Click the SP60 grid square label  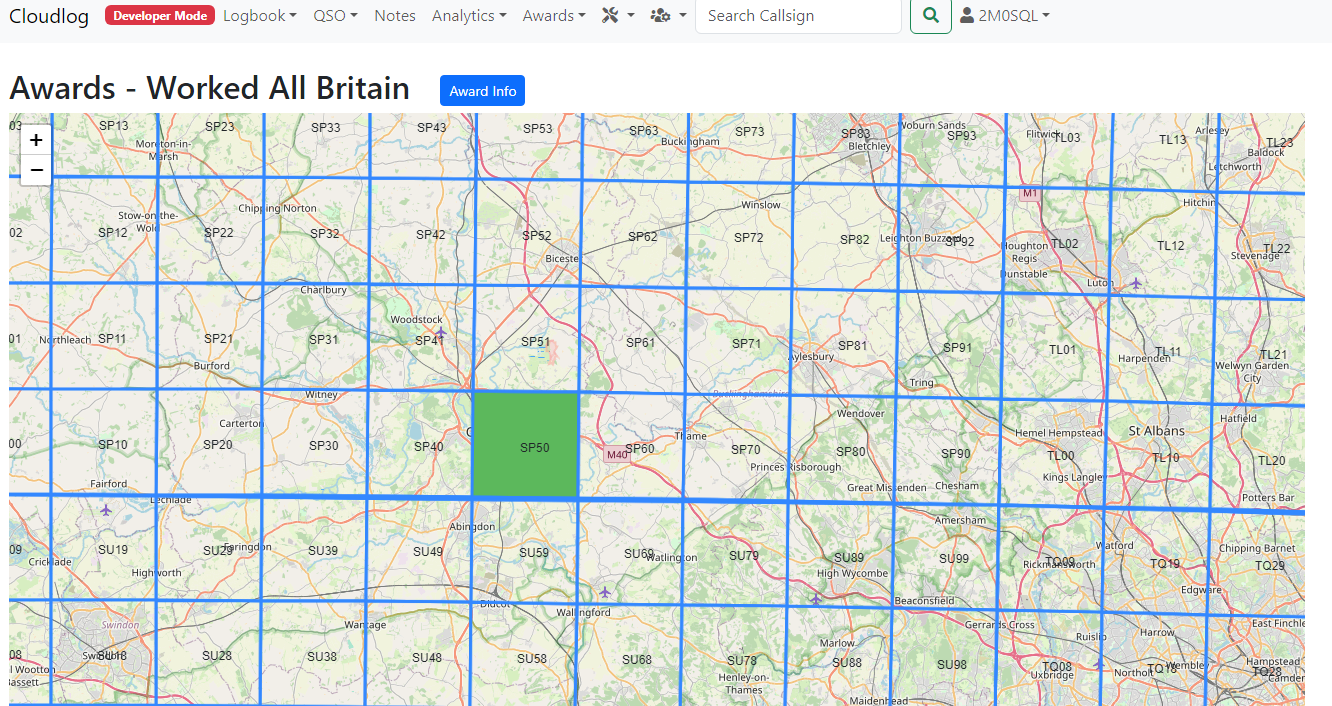point(639,449)
